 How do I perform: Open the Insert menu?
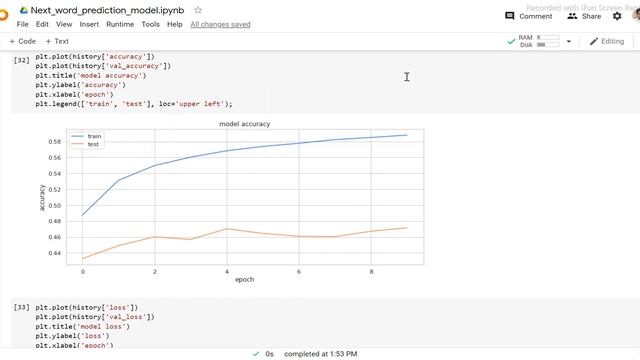point(89,24)
